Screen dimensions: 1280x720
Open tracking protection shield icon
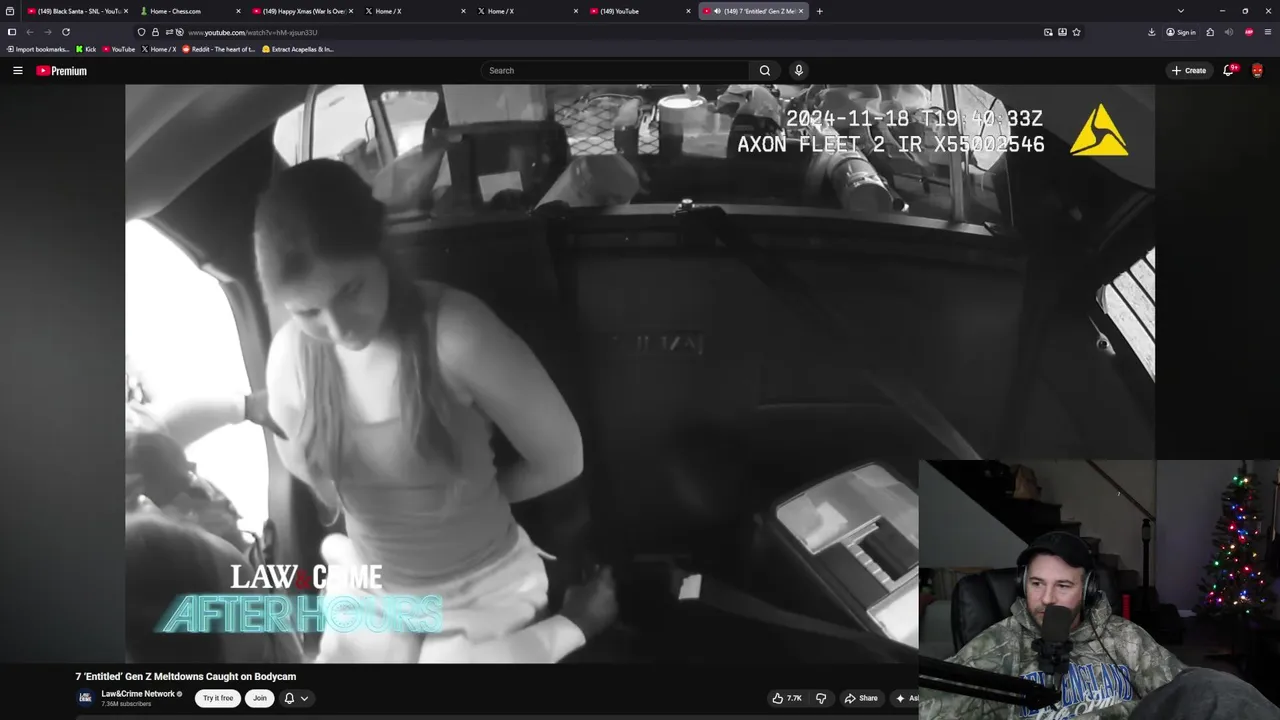(141, 32)
